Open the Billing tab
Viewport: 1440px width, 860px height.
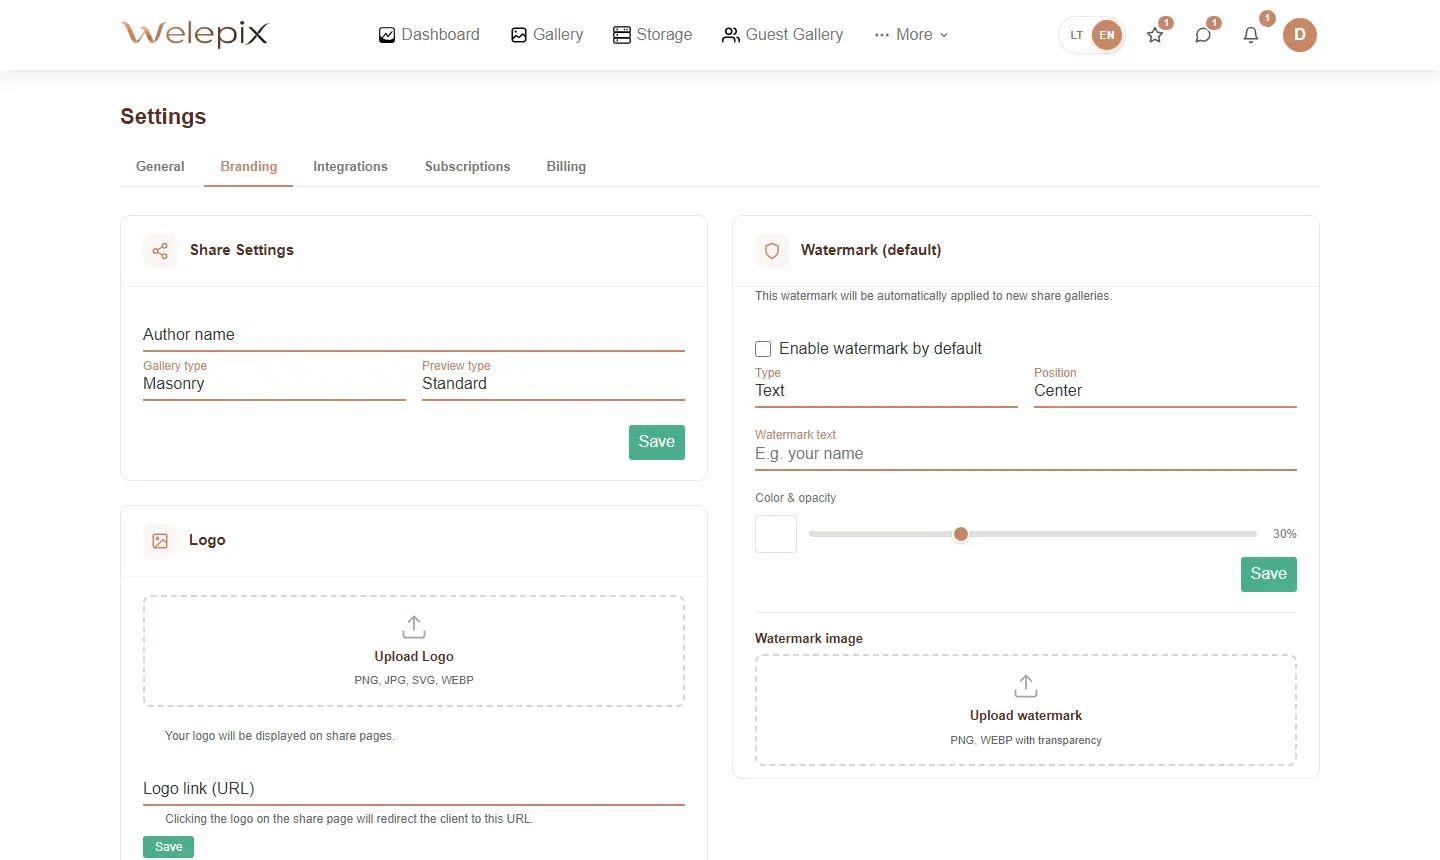(566, 167)
